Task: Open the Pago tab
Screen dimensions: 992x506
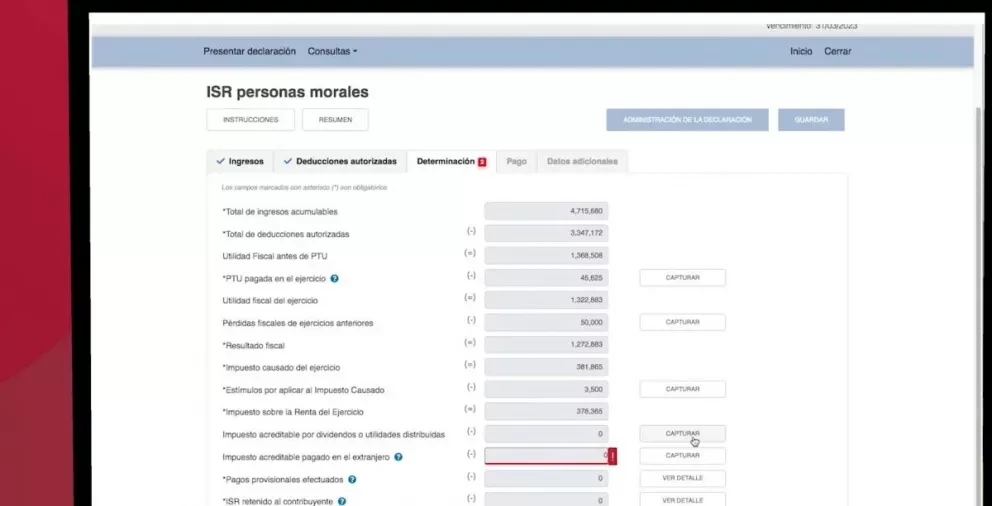Action: (516, 161)
